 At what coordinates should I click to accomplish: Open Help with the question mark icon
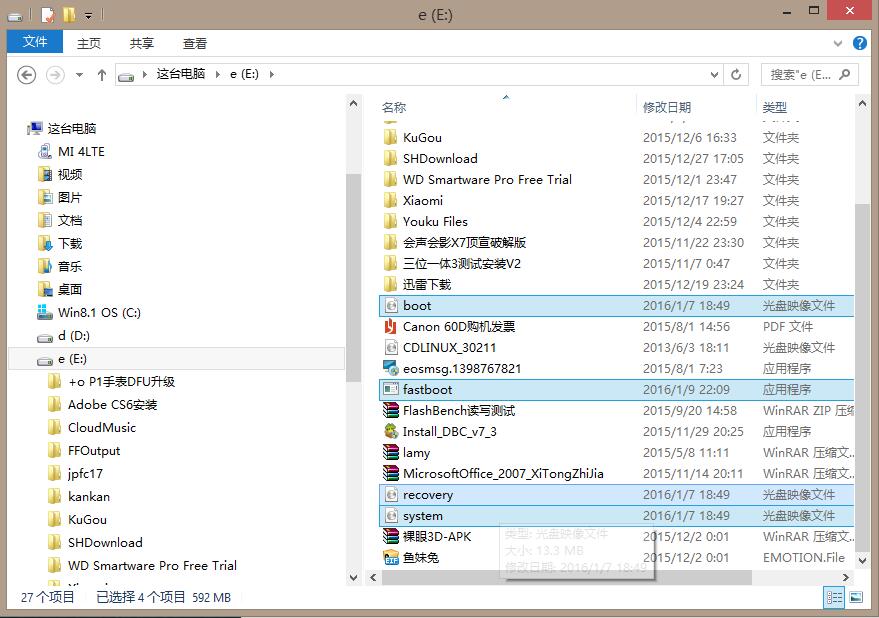pos(861,43)
